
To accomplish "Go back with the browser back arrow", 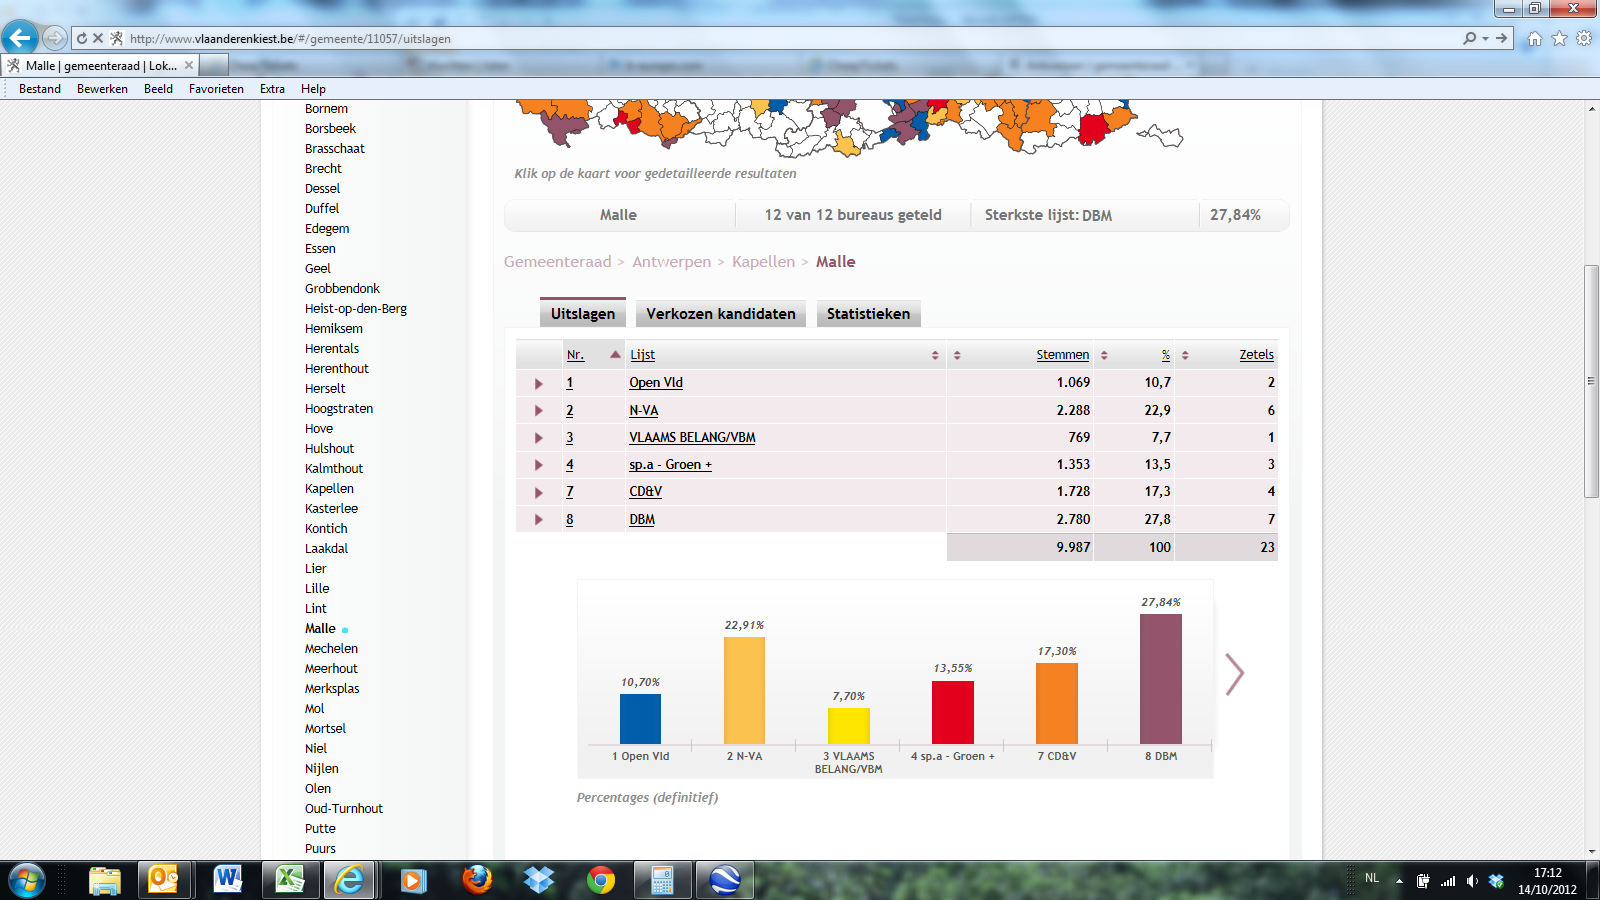I will pyautogui.click(x=20, y=38).
